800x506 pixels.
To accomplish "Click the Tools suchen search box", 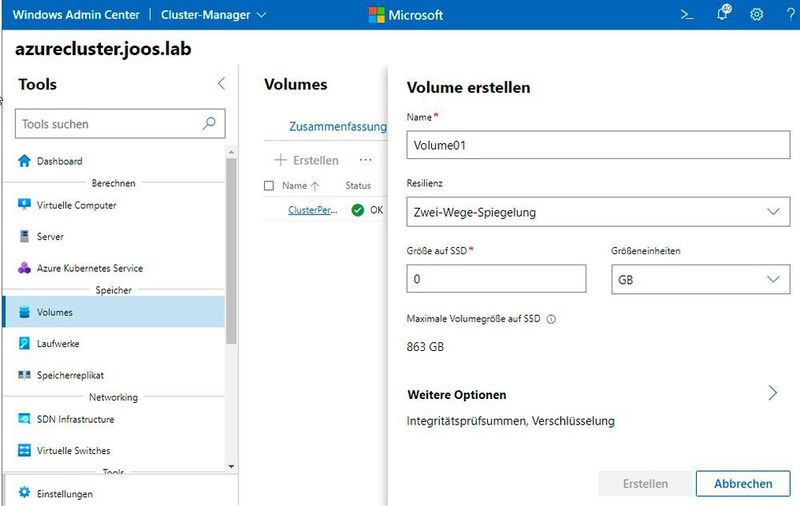I will point(120,123).
